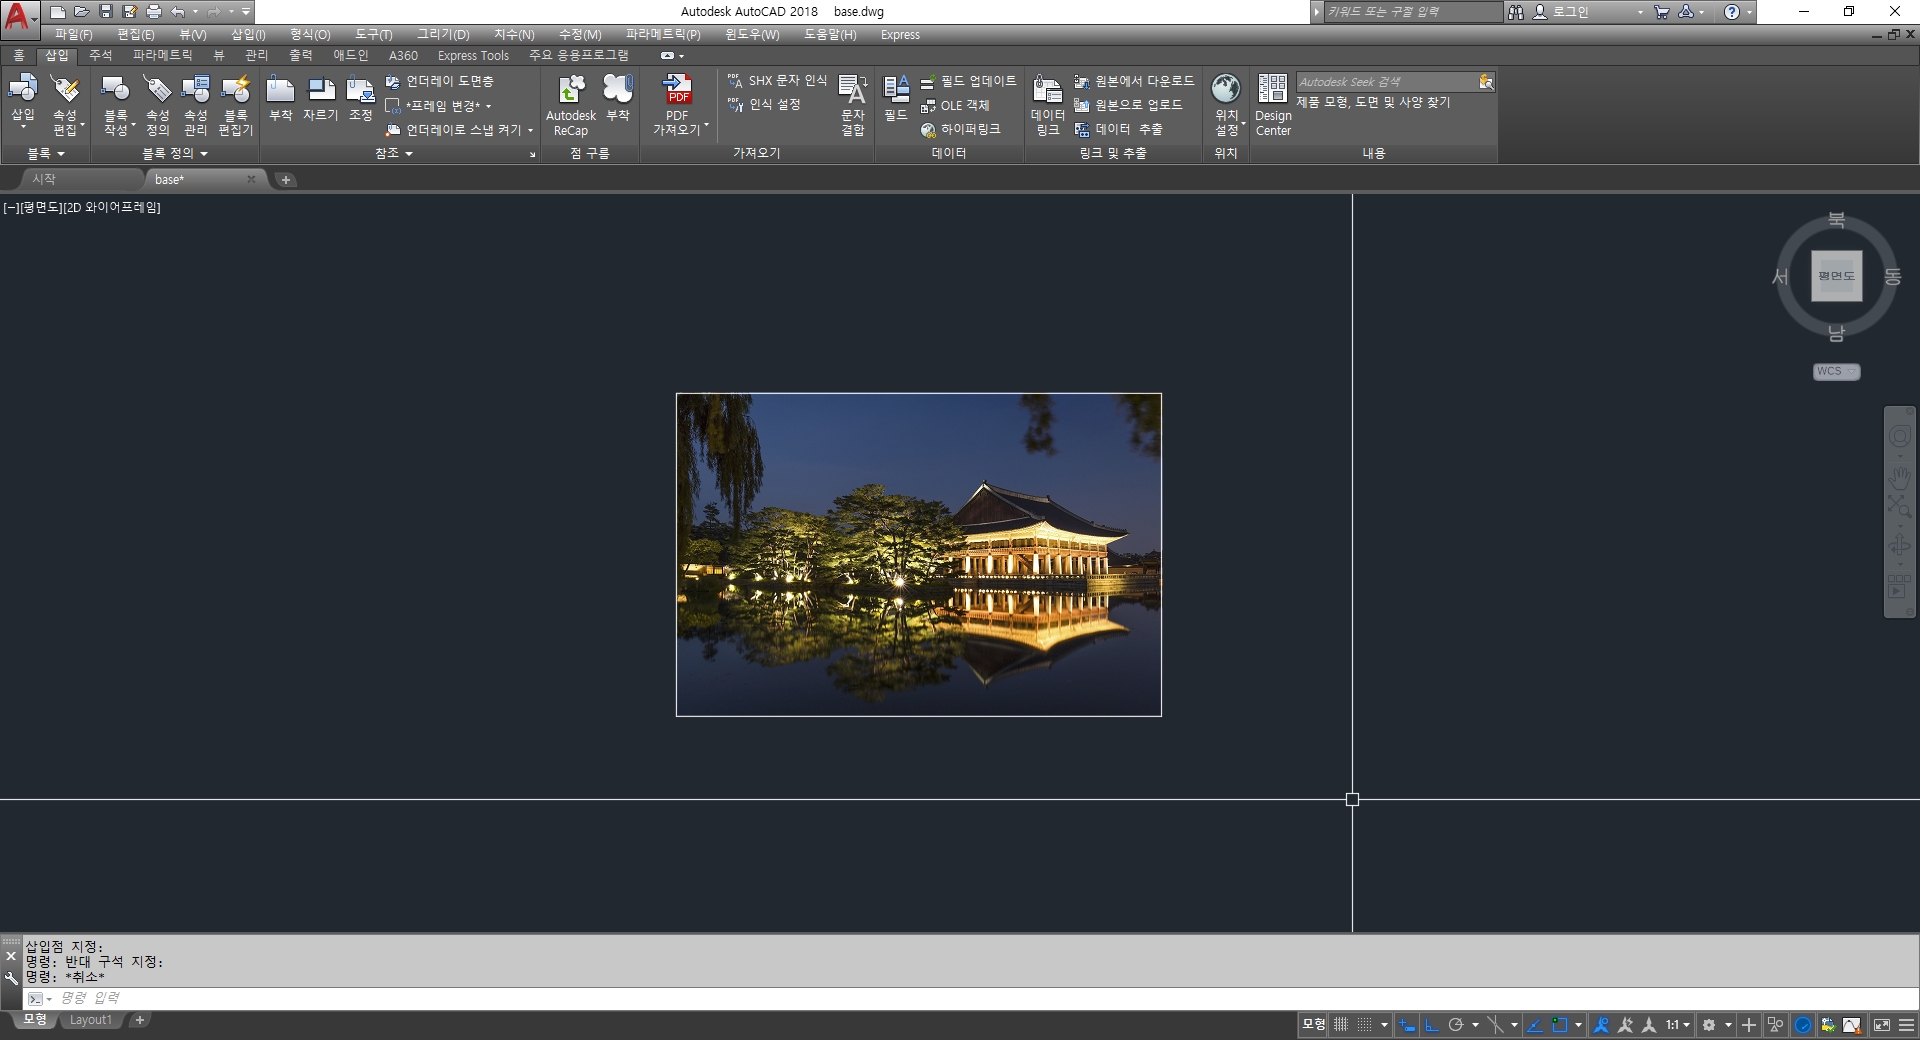Open the 그리기(D) menu
The image size is (1920, 1040).
coord(443,35)
